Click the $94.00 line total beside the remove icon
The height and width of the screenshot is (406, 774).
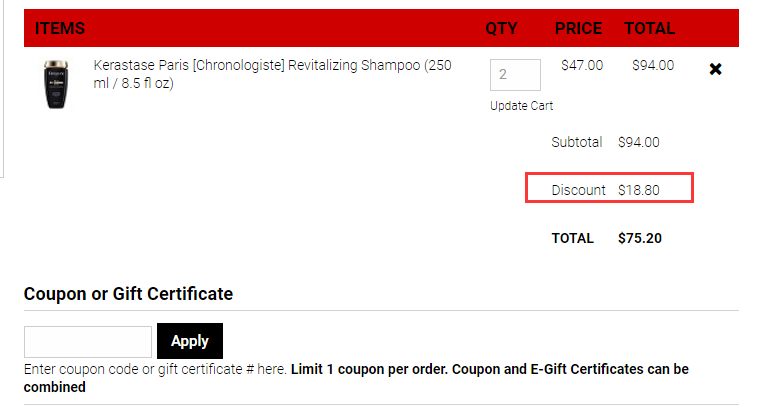tap(653, 66)
